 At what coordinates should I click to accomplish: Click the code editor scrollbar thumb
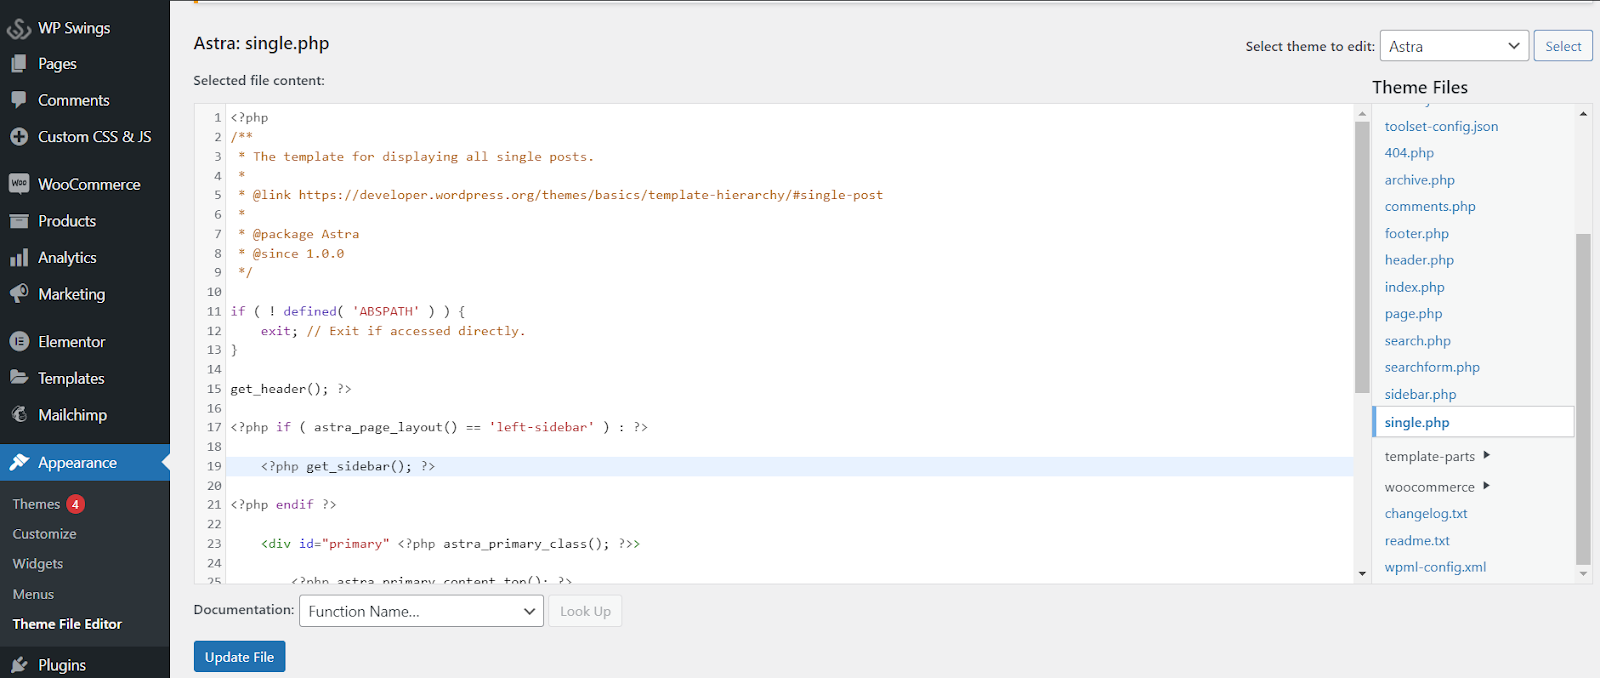click(x=1362, y=257)
